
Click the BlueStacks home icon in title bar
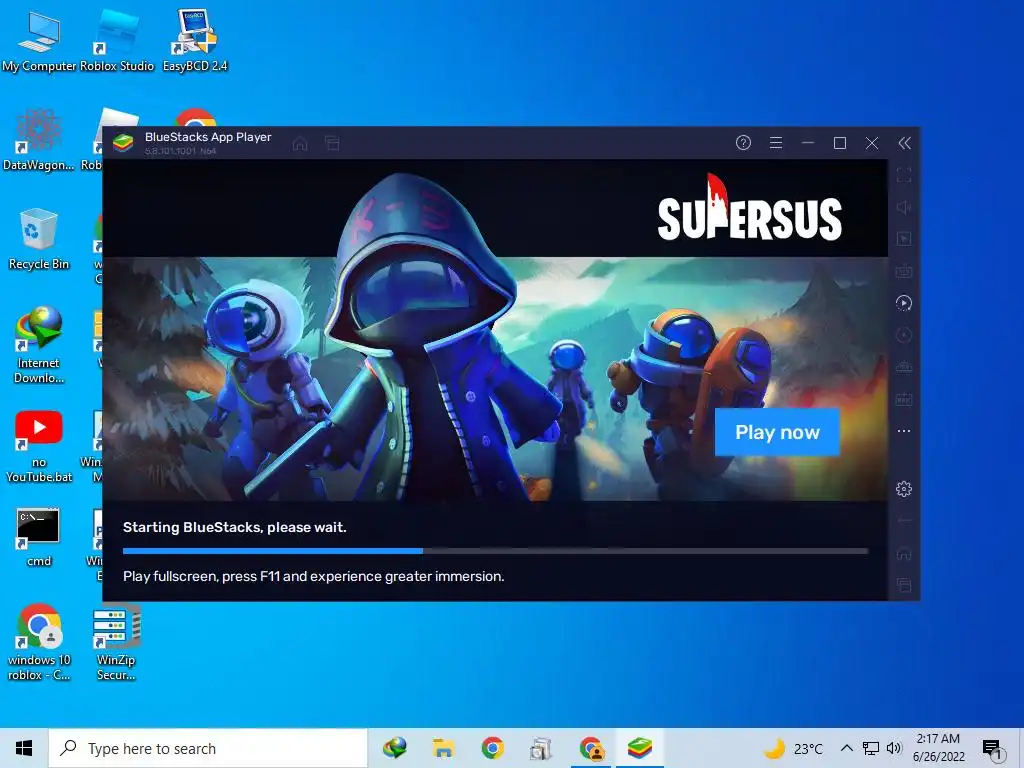pos(300,143)
